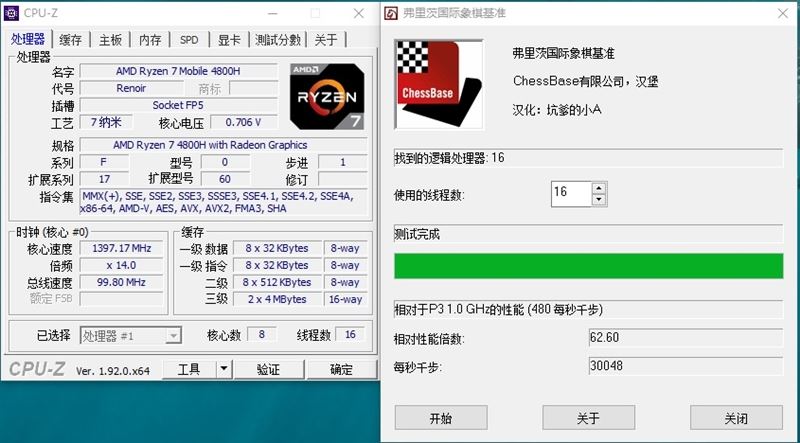Image resolution: width=800 pixels, height=443 pixels.
Task: Click the 16-way L3 associativity value
Action: pyautogui.click(x=345, y=299)
